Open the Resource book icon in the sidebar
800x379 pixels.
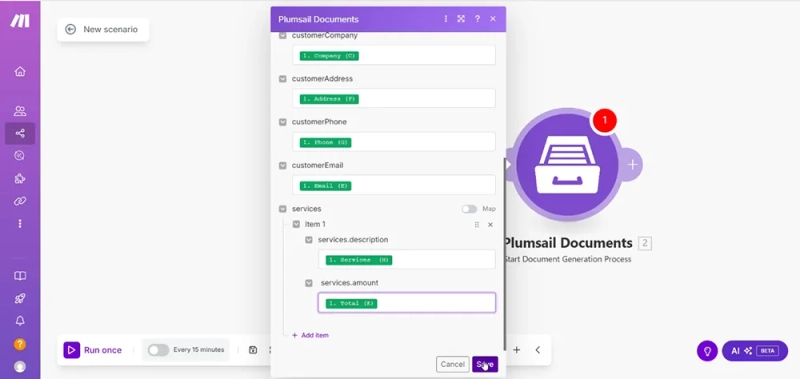point(20,276)
